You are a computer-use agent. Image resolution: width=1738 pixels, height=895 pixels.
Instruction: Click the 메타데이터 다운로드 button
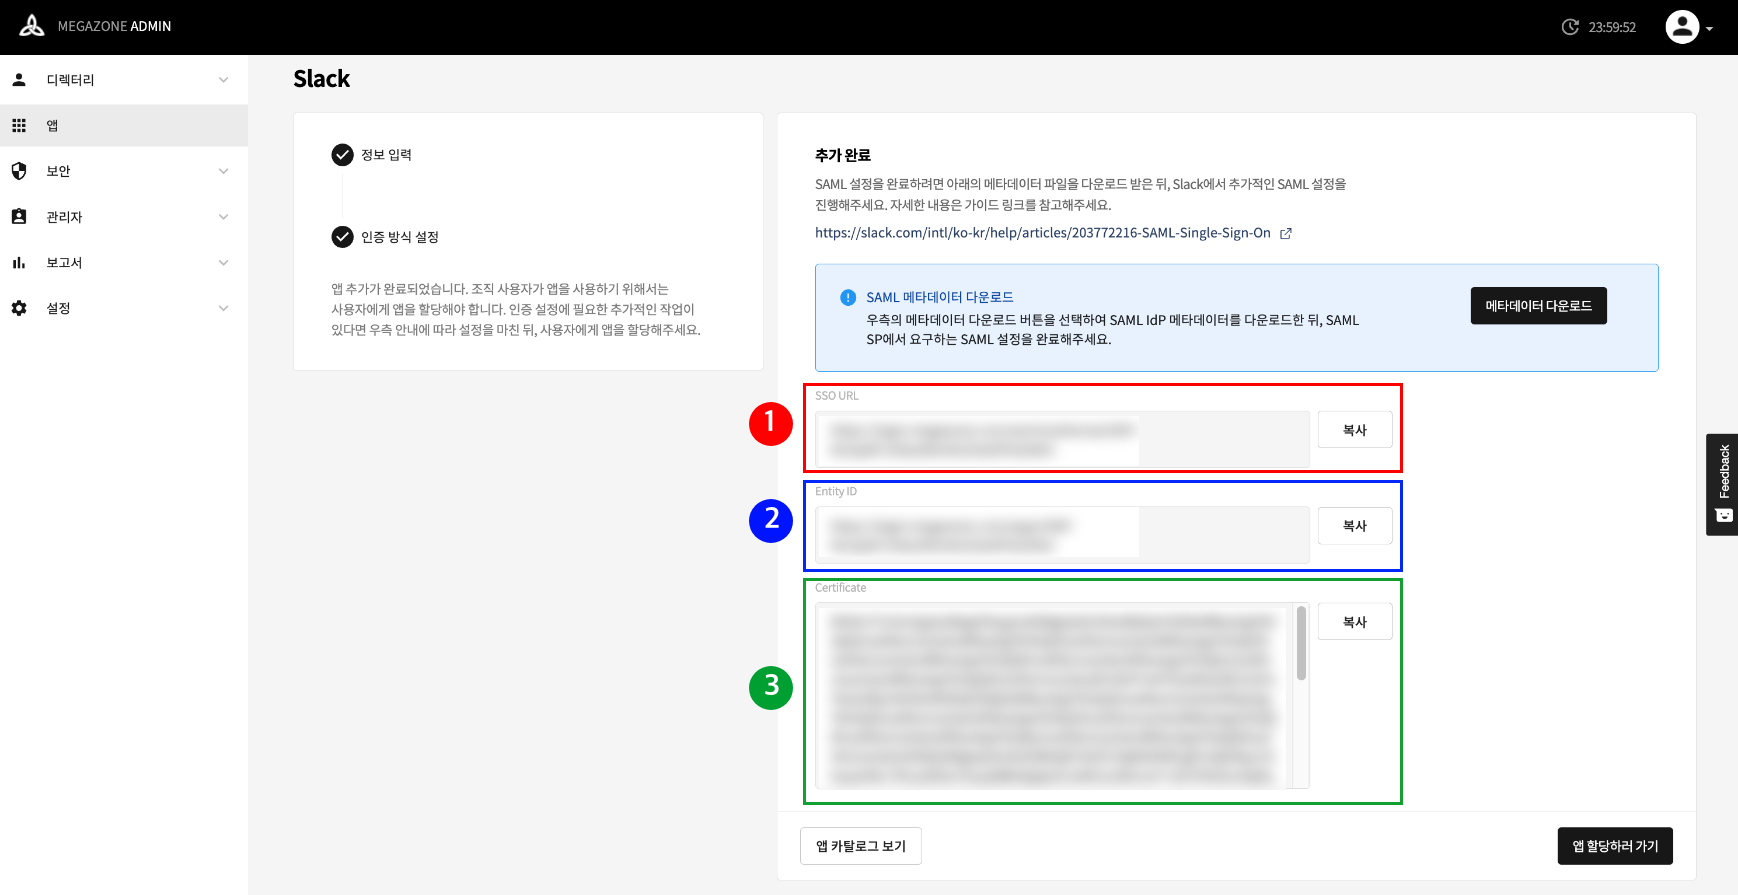(1538, 306)
